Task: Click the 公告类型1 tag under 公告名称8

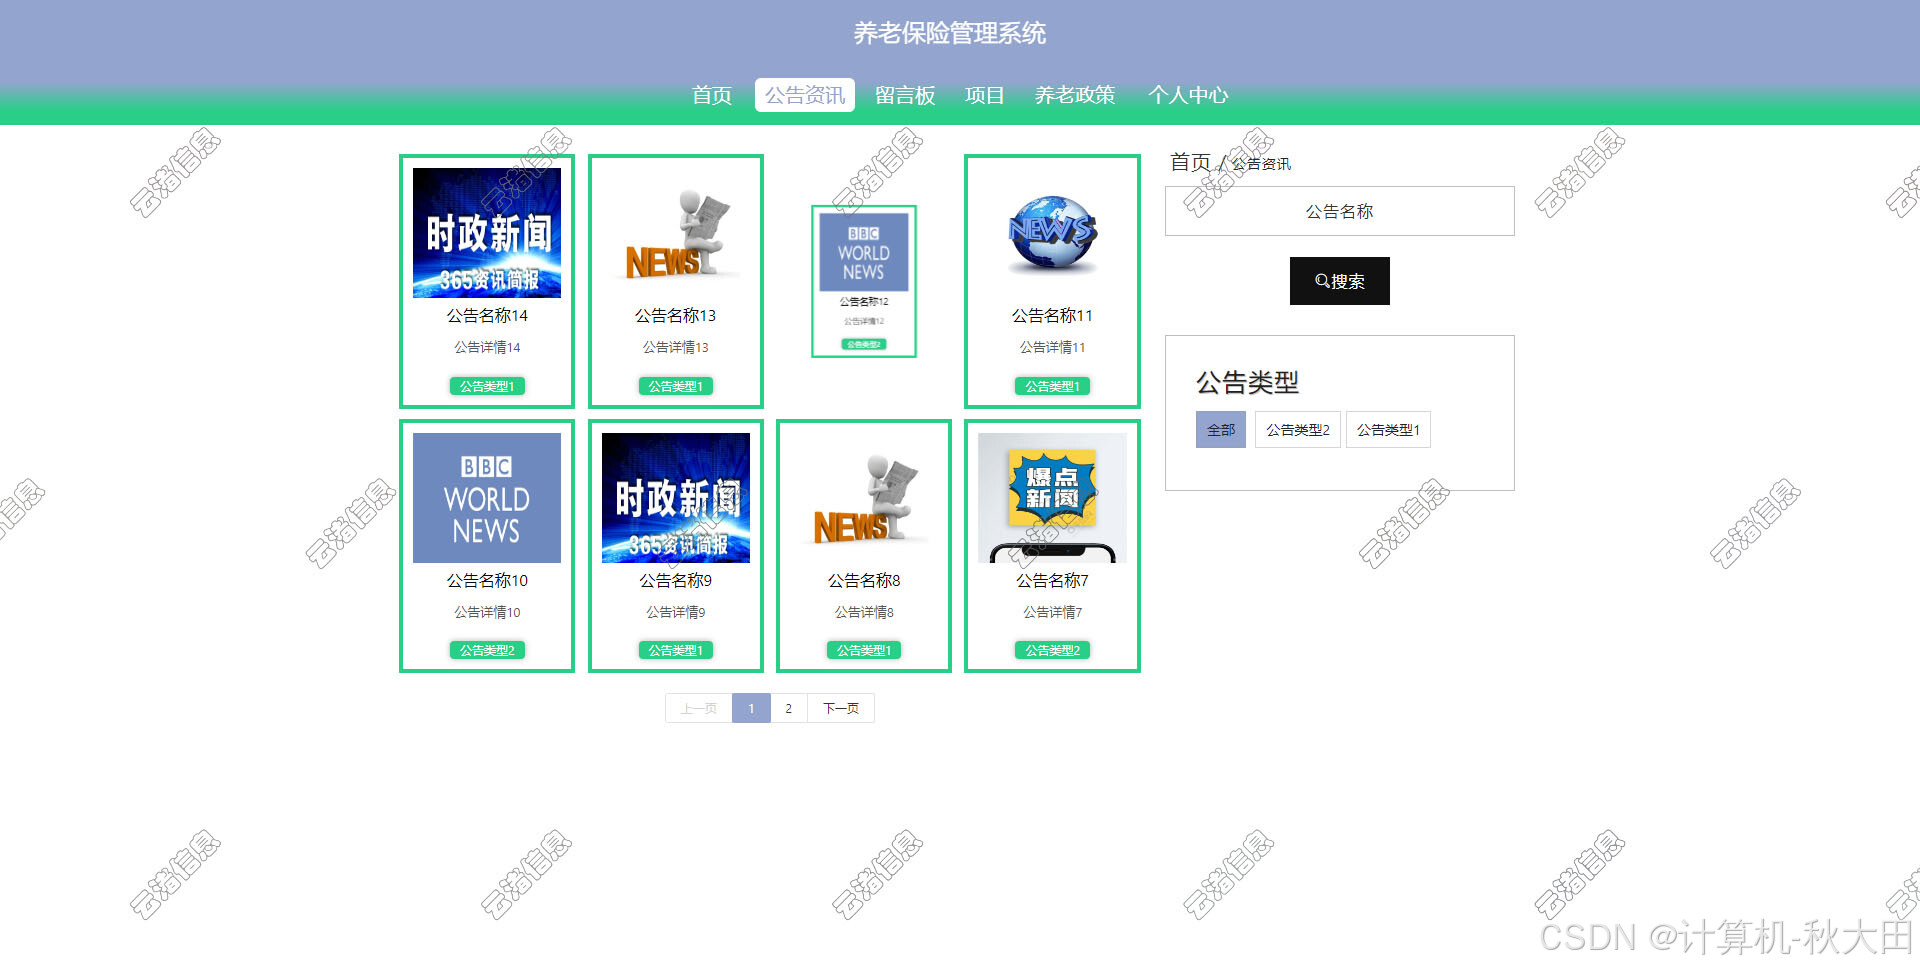Action: (864, 650)
